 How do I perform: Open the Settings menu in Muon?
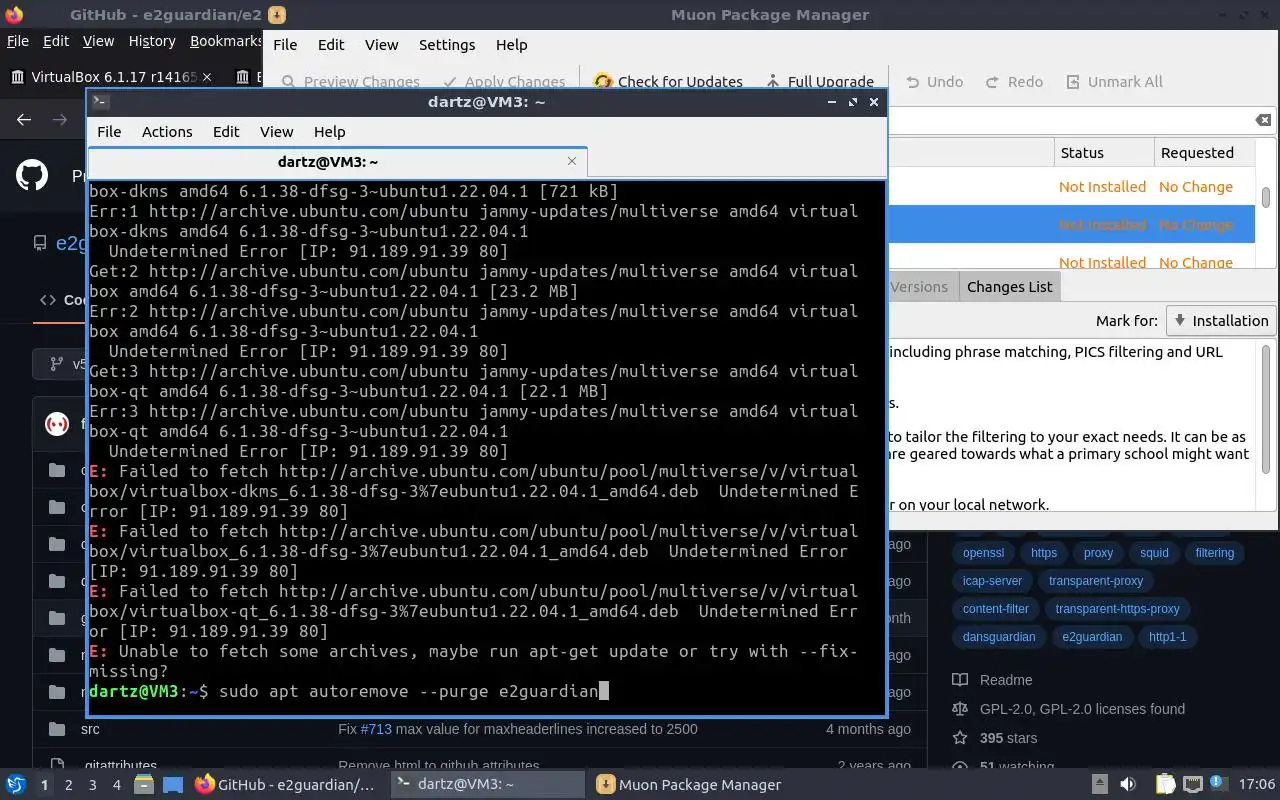(447, 45)
